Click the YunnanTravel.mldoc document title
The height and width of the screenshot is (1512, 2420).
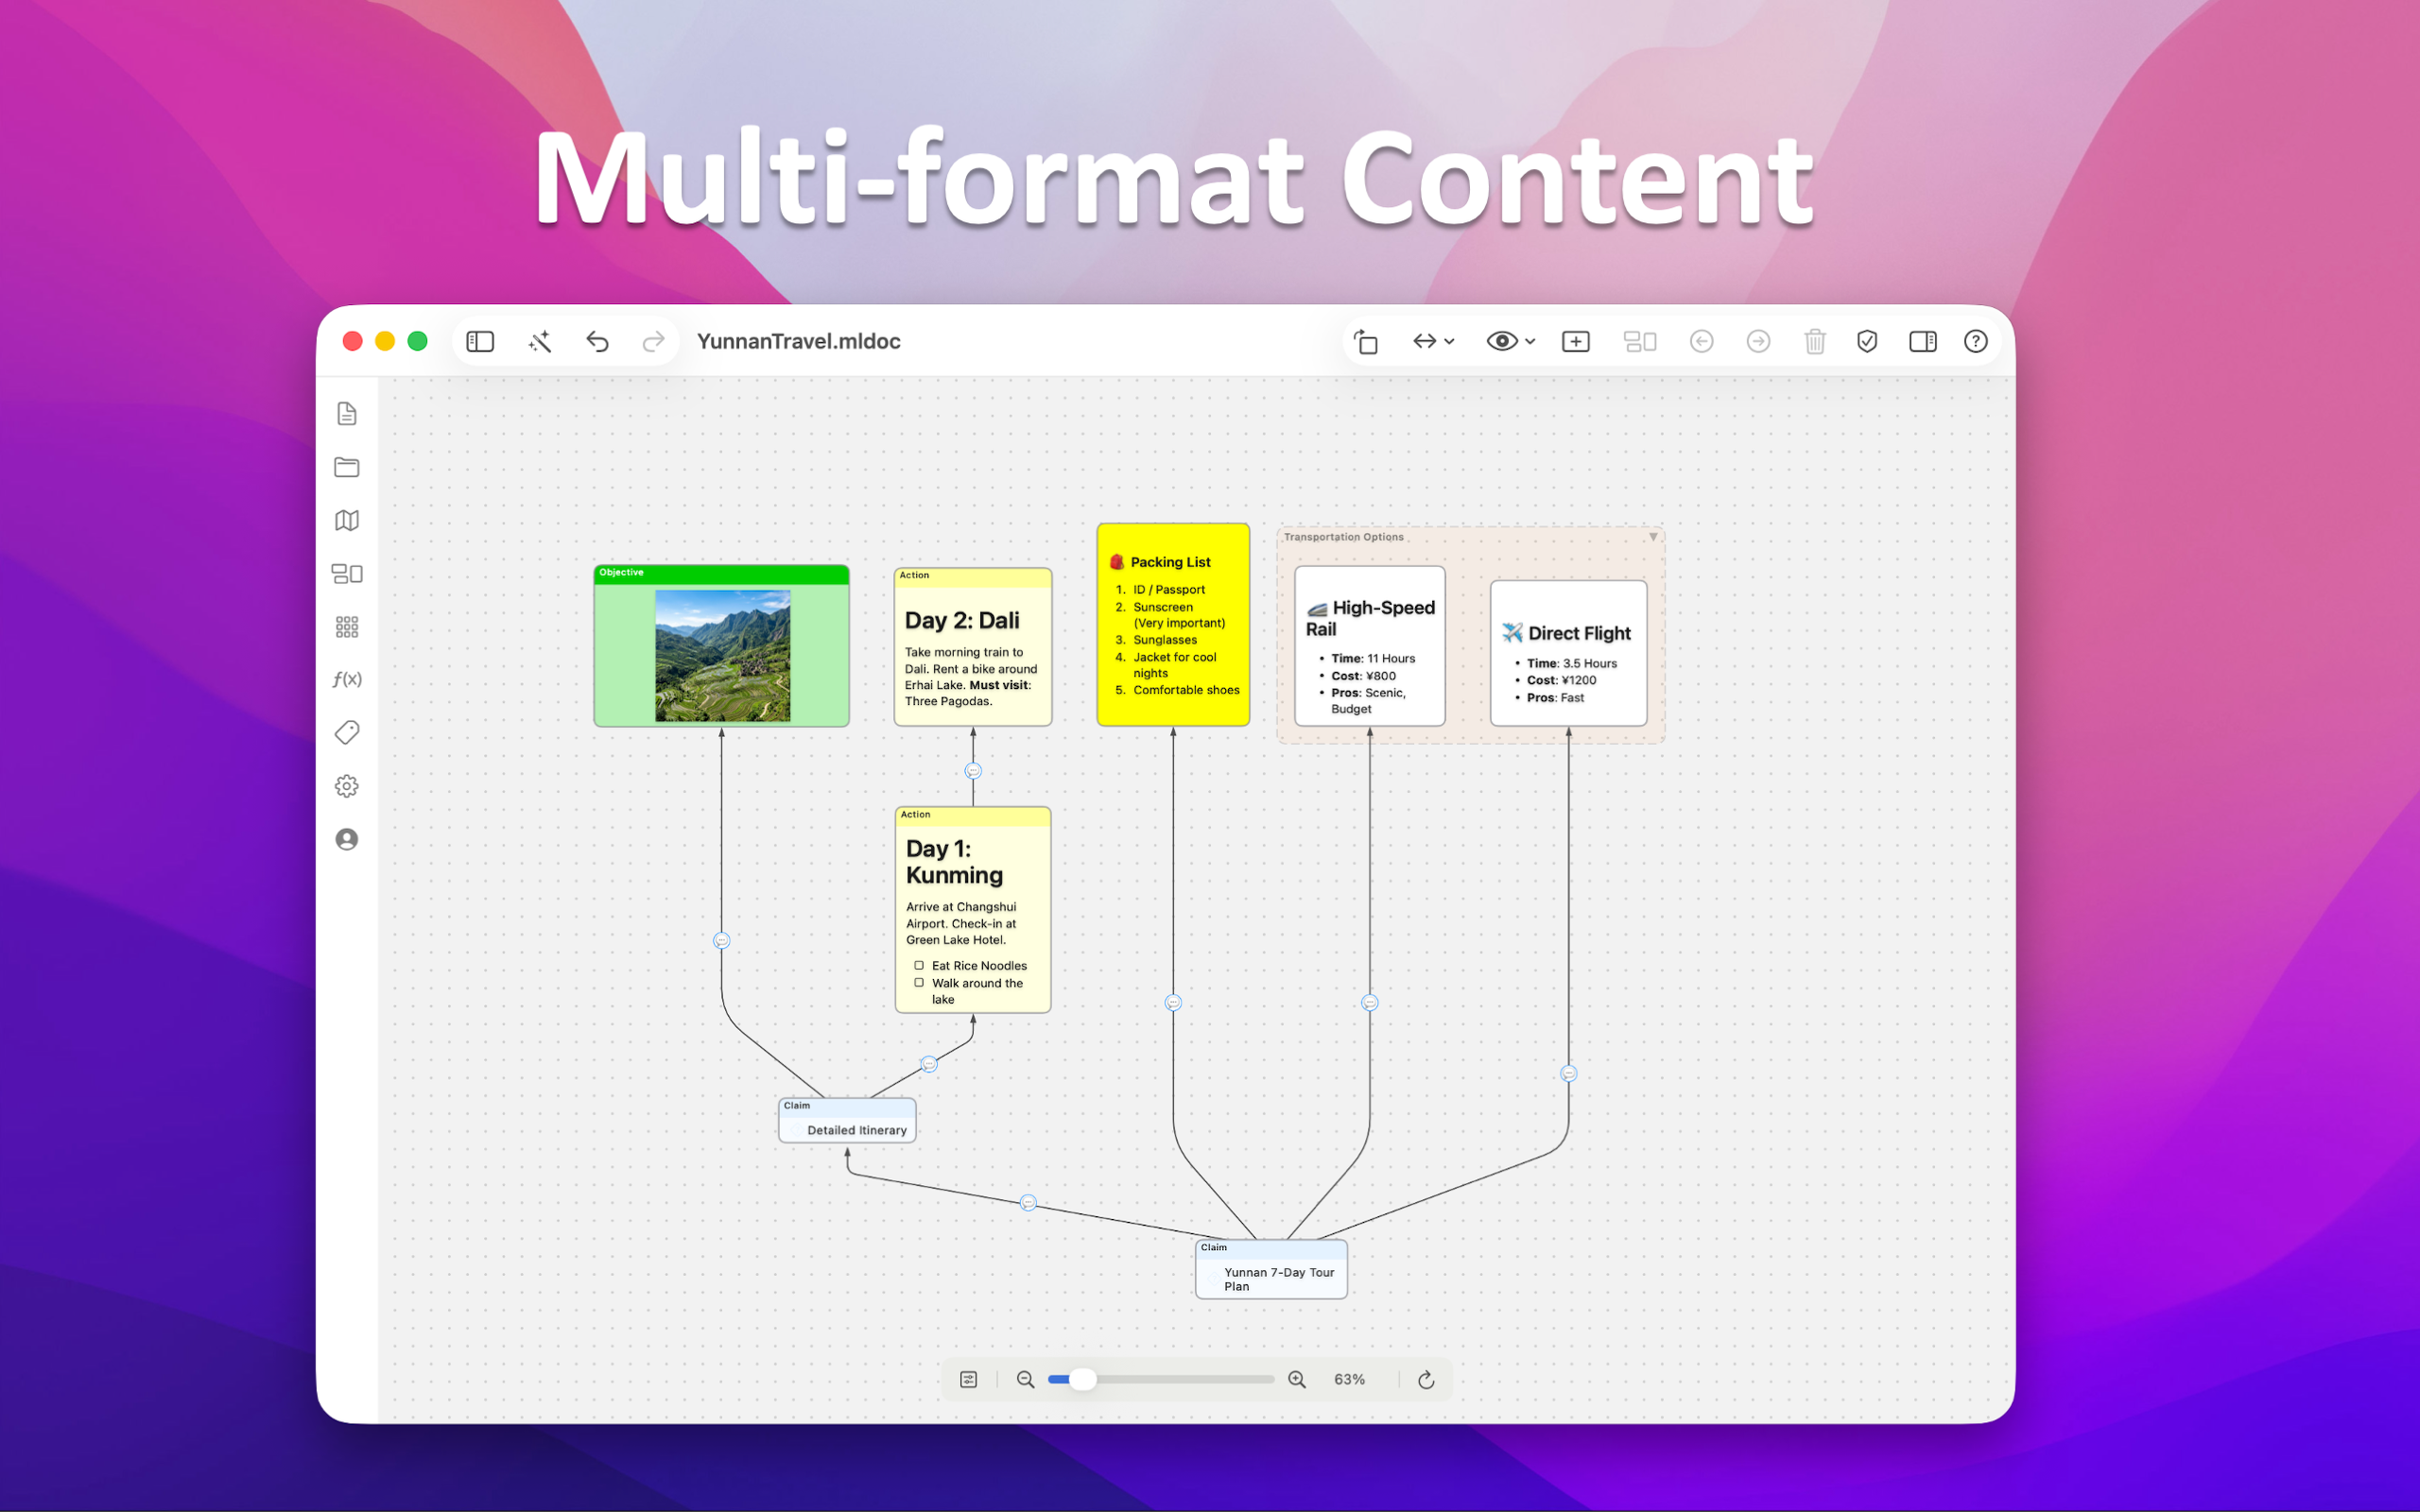(798, 341)
